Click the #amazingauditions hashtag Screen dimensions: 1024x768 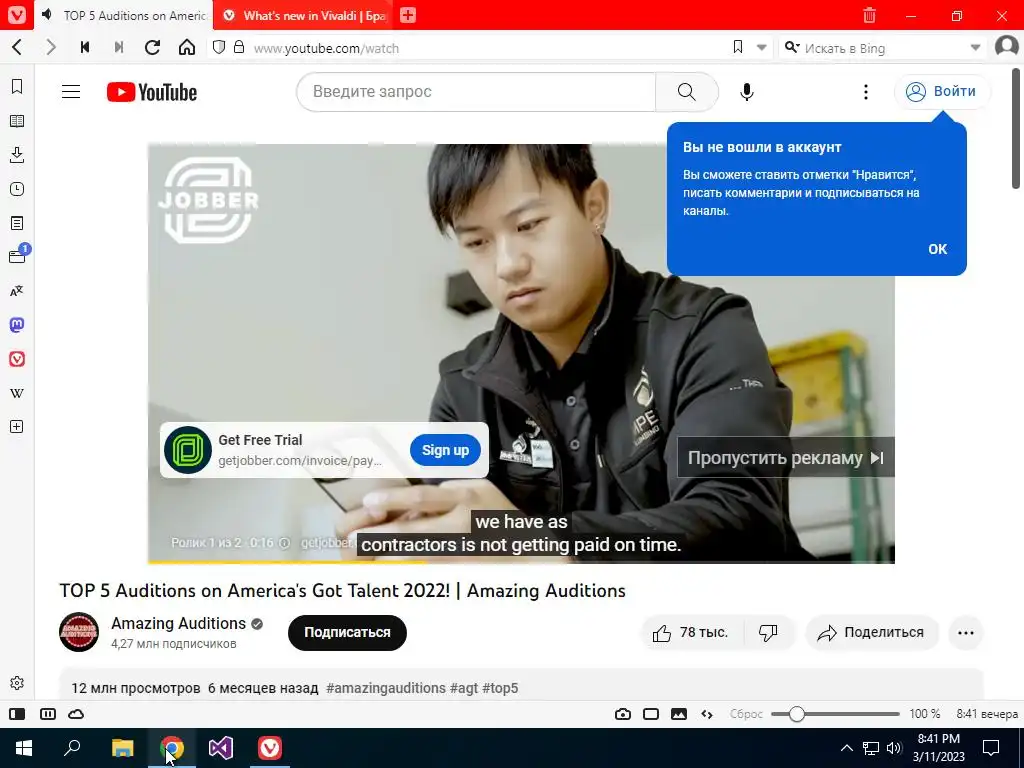385,688
